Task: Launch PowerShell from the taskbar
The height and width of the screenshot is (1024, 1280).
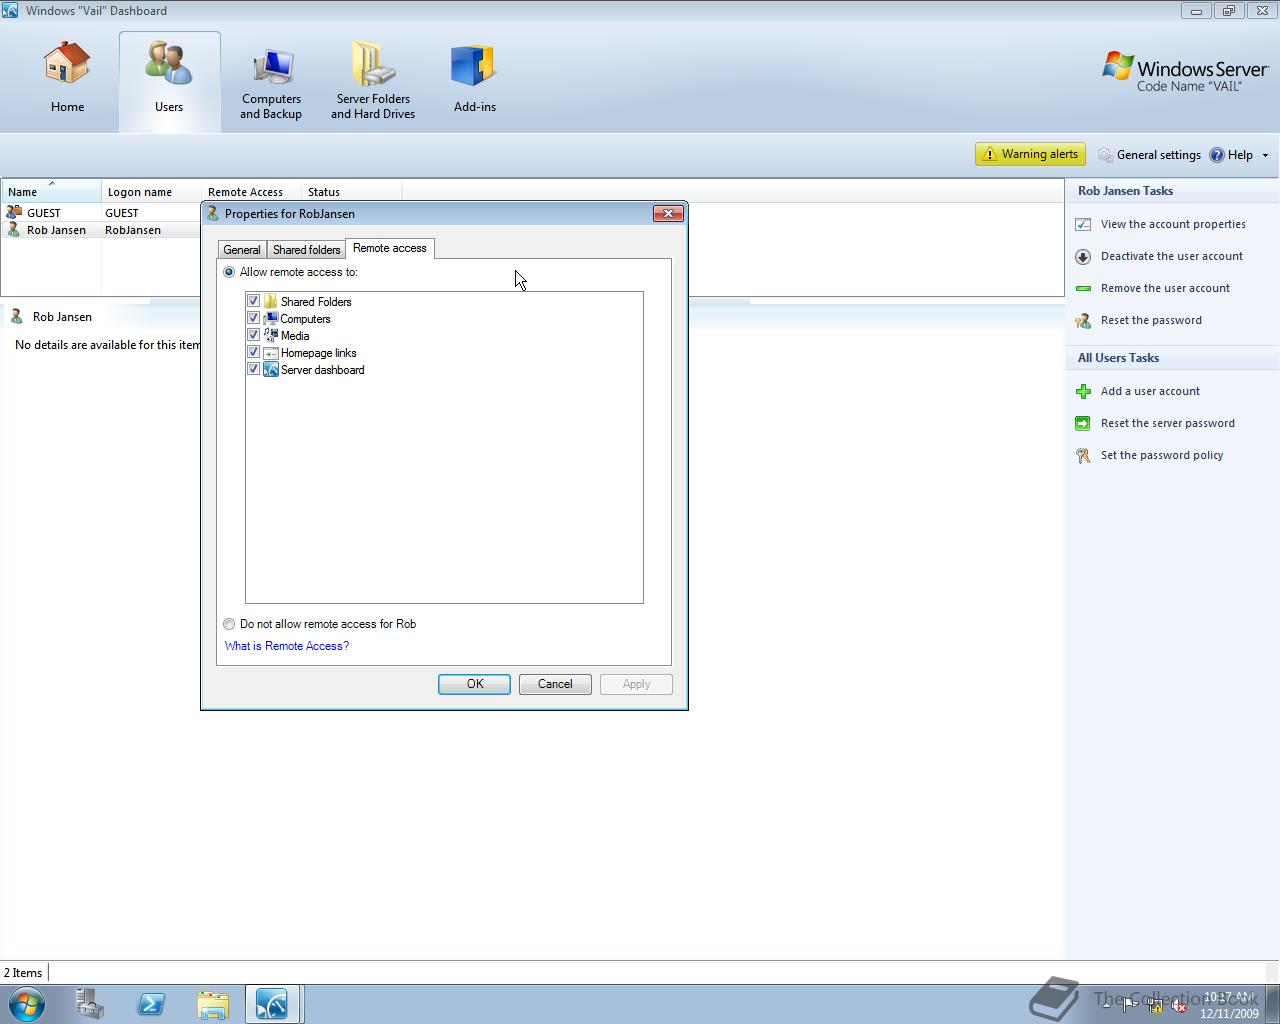Action: (151, 1004)
